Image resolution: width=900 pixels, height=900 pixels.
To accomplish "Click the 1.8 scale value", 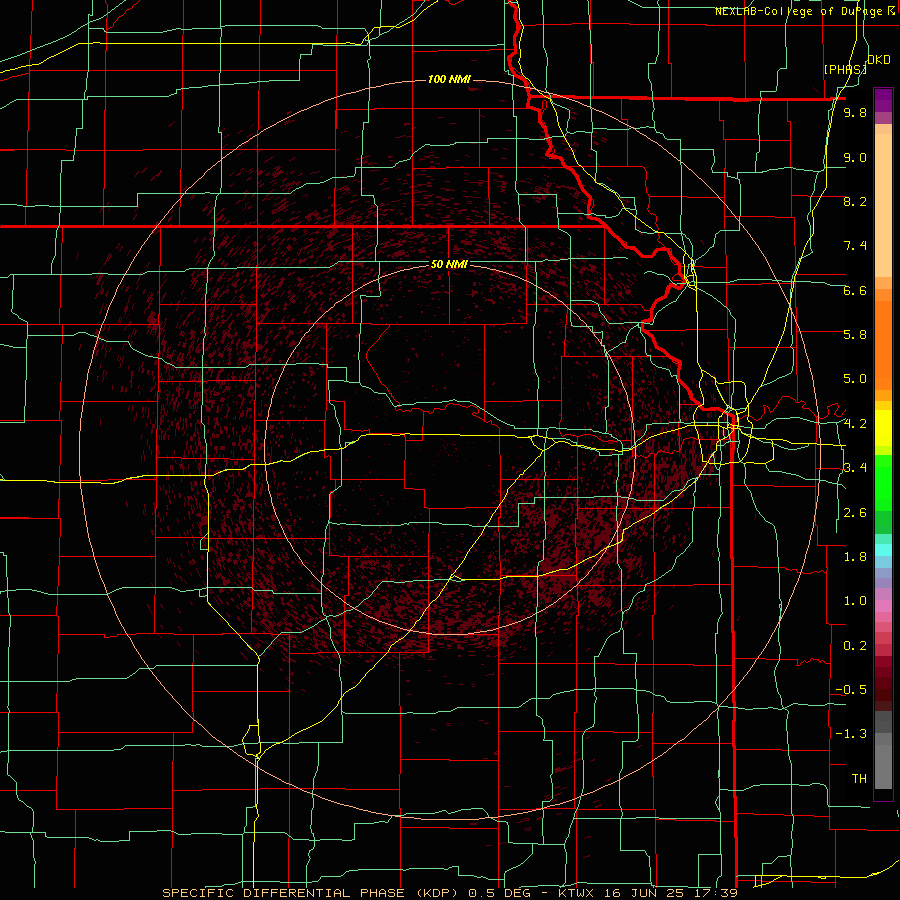I will (x=855, y=557).
